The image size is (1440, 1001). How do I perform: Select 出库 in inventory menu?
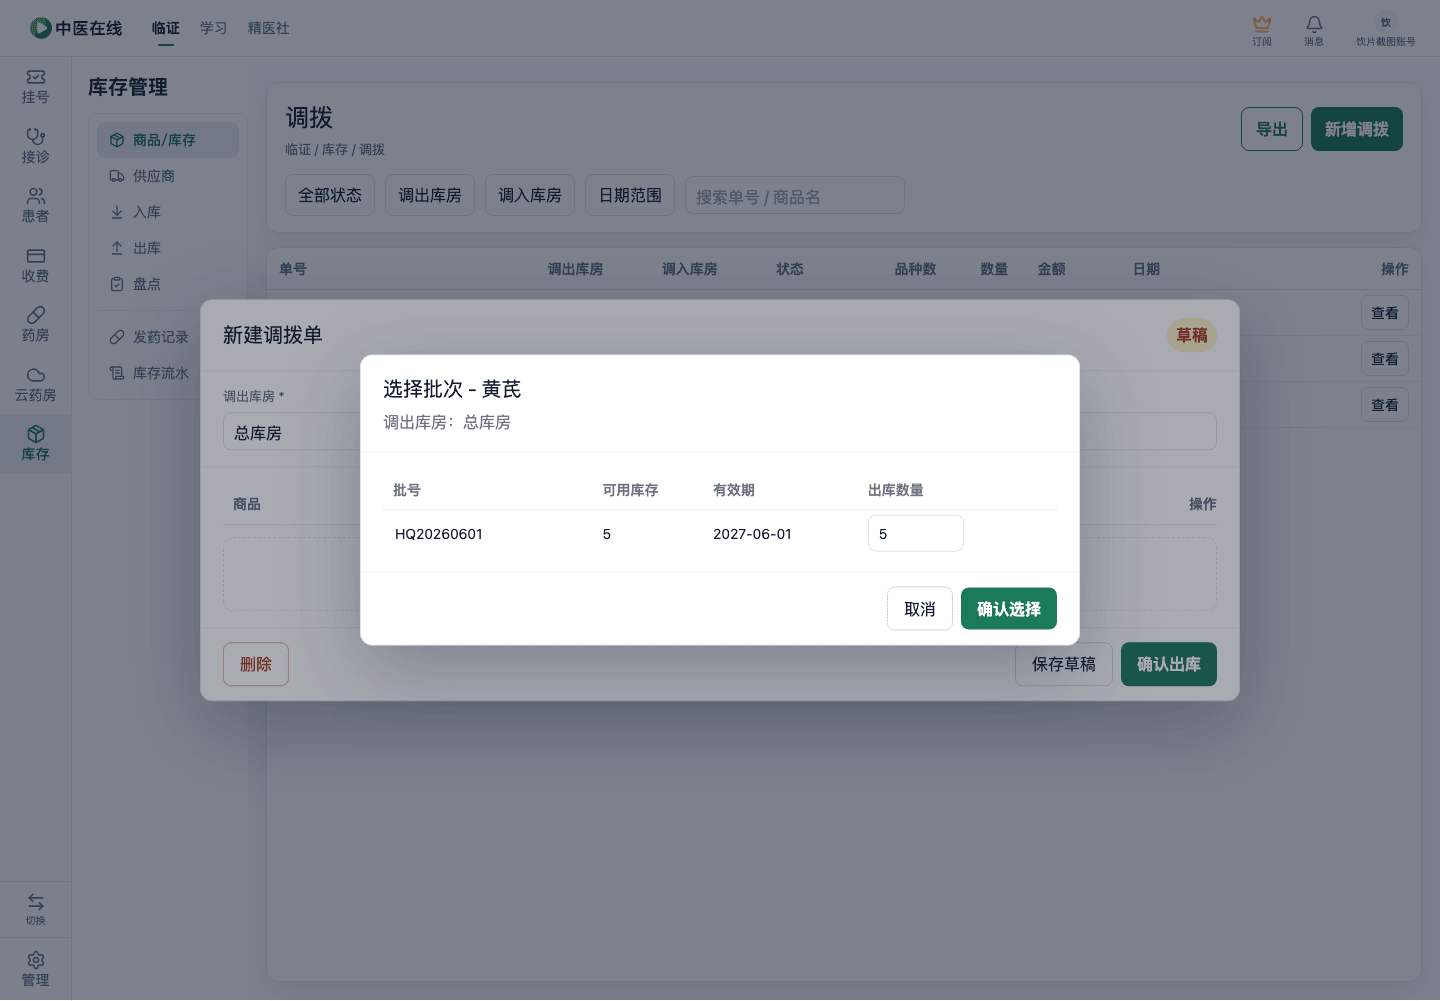(x=168, y=248)
